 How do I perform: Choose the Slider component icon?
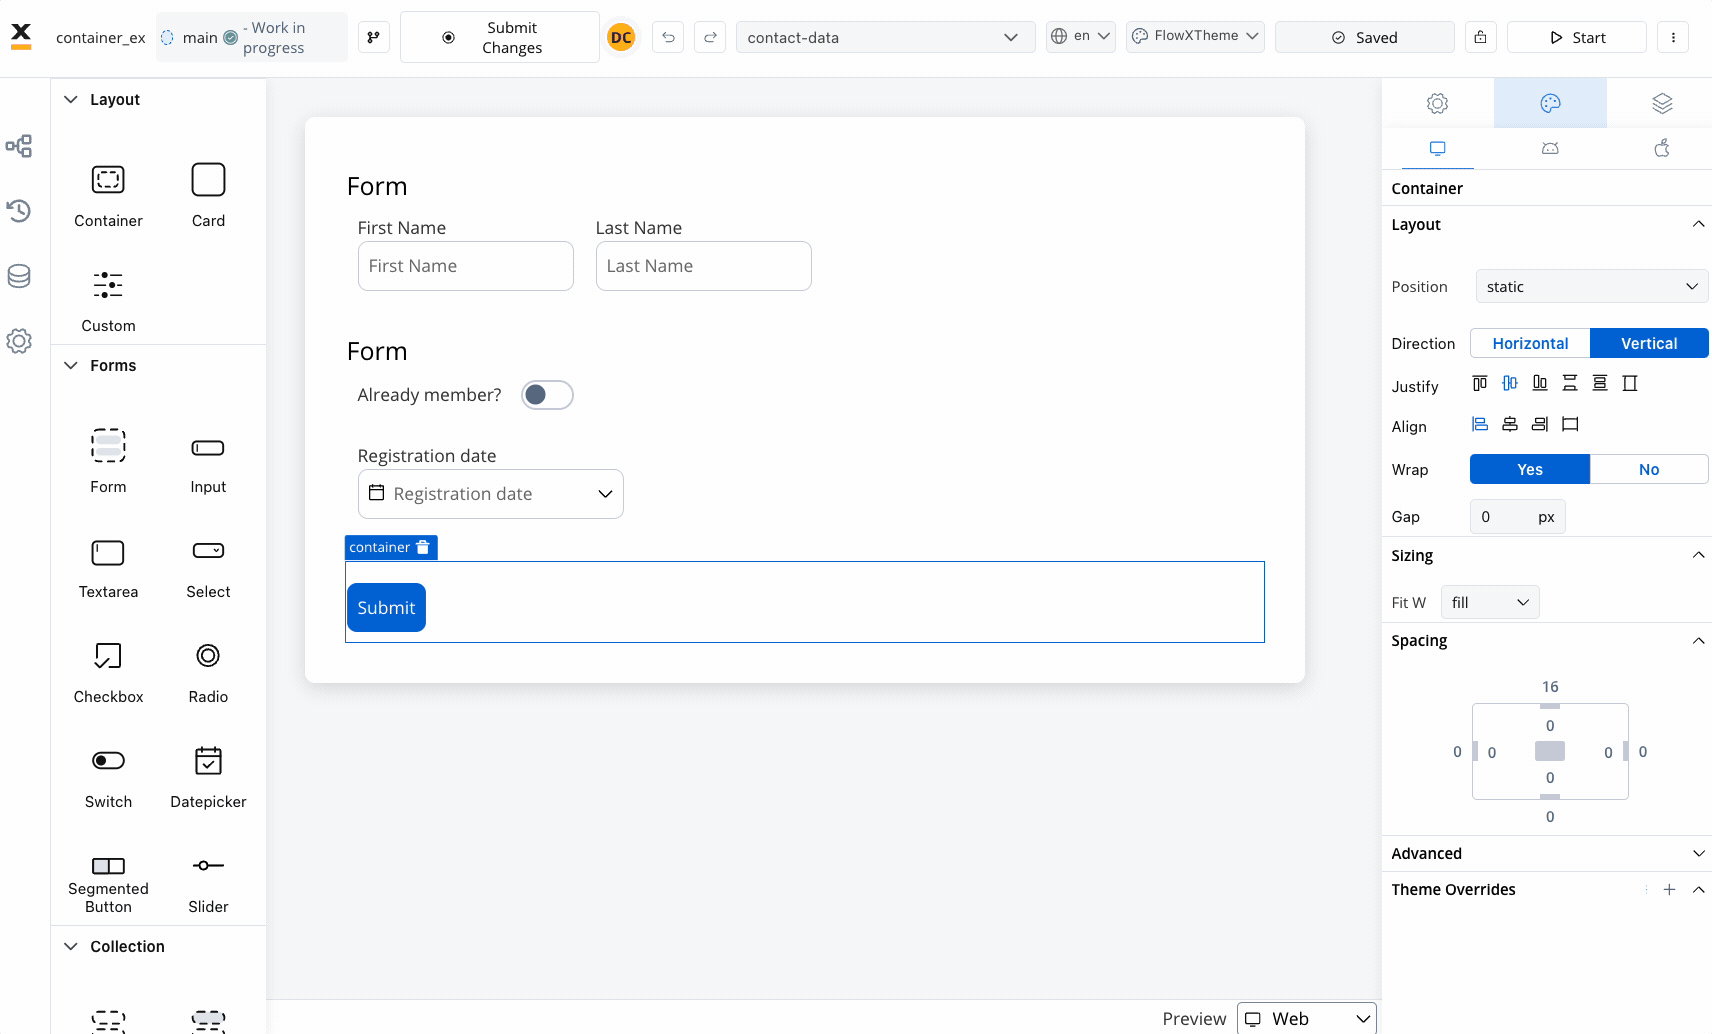(x=208, y=866)
